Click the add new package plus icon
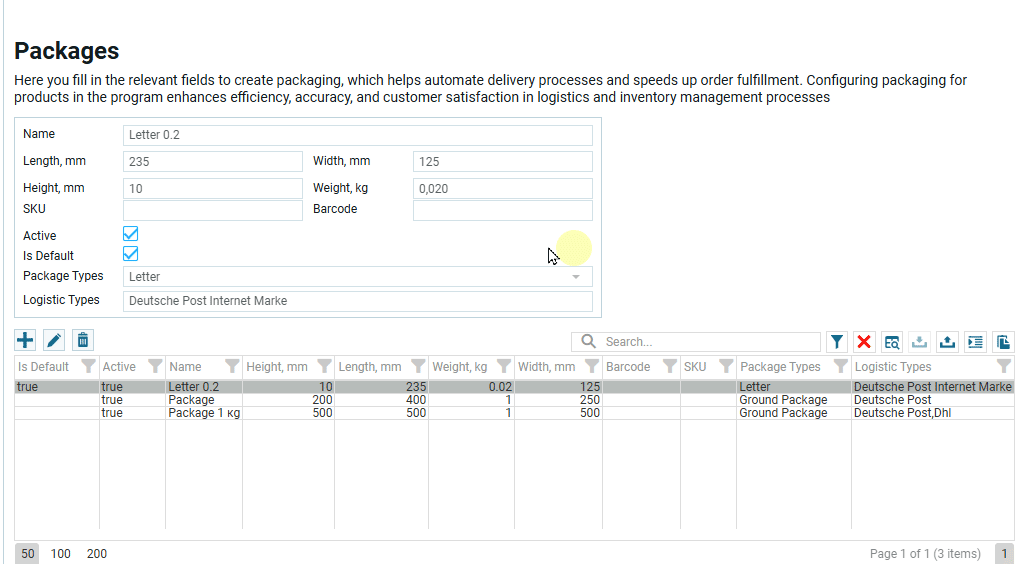 click(x=25, y=341)
